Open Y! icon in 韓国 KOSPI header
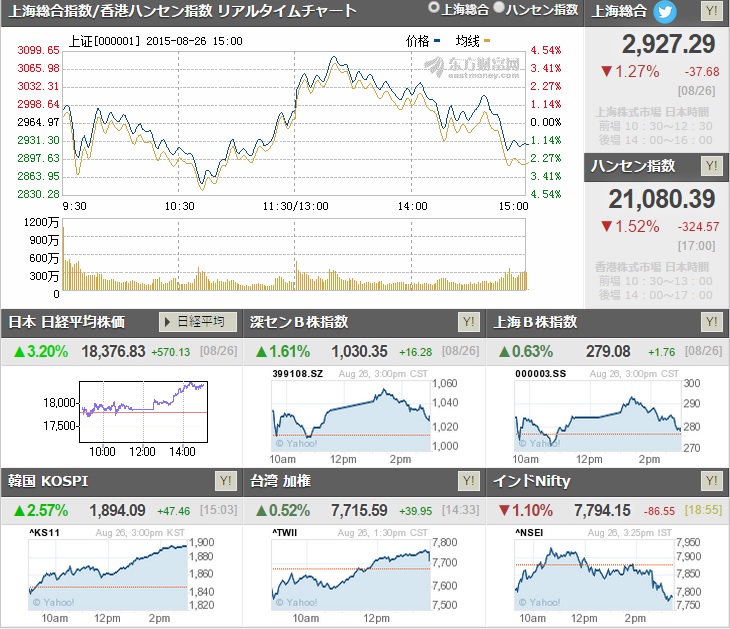This screenshot has height=629, width=730. [226, 481]
